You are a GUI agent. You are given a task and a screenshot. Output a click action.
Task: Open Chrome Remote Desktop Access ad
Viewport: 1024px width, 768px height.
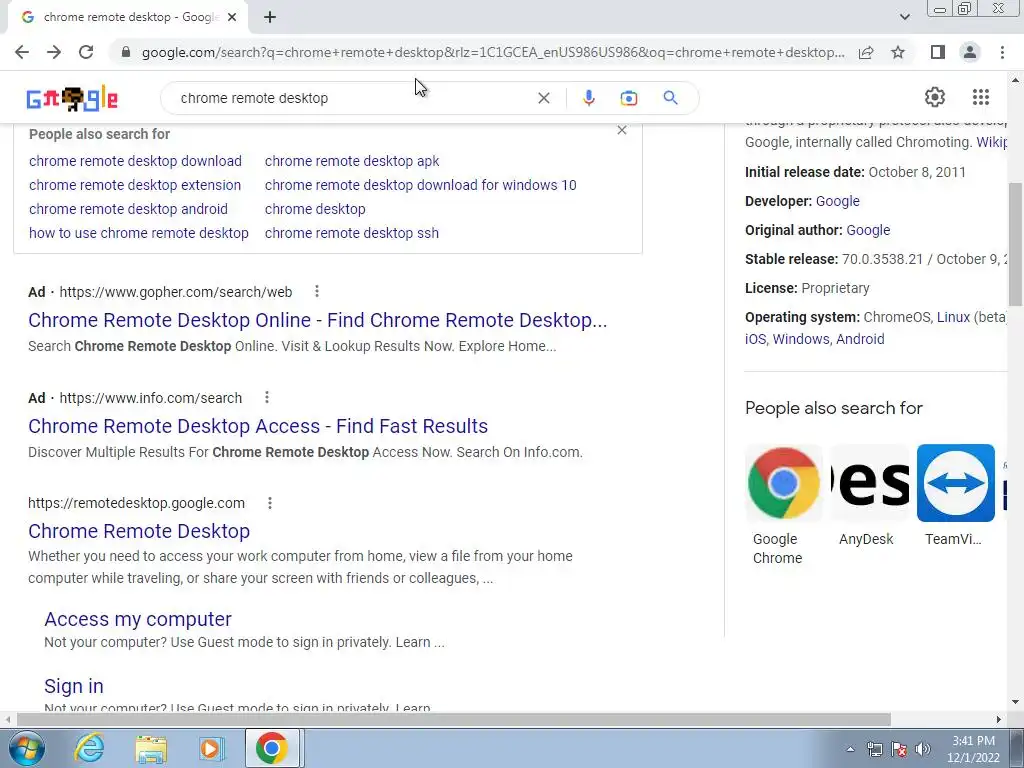click(x=258, y=426)
